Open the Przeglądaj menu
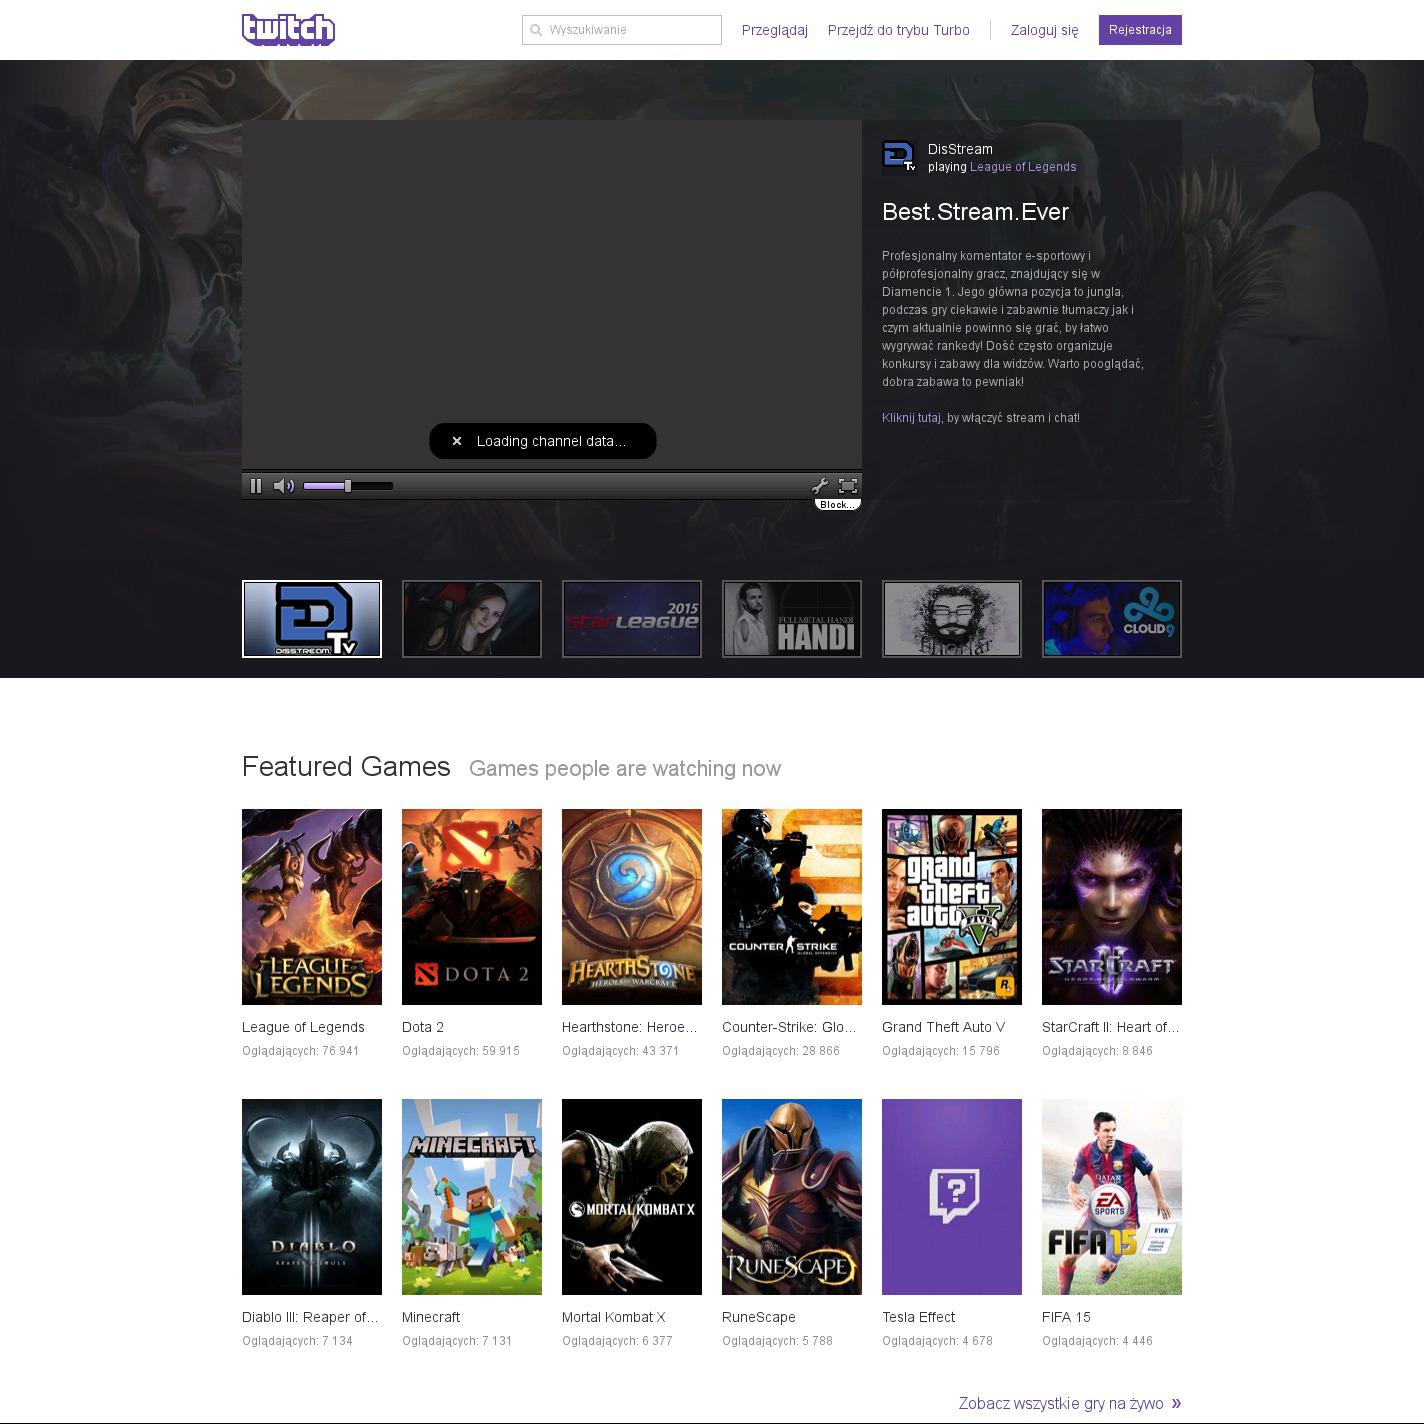Screen dimensions: 1424x1424 click(x=775, y=30)
